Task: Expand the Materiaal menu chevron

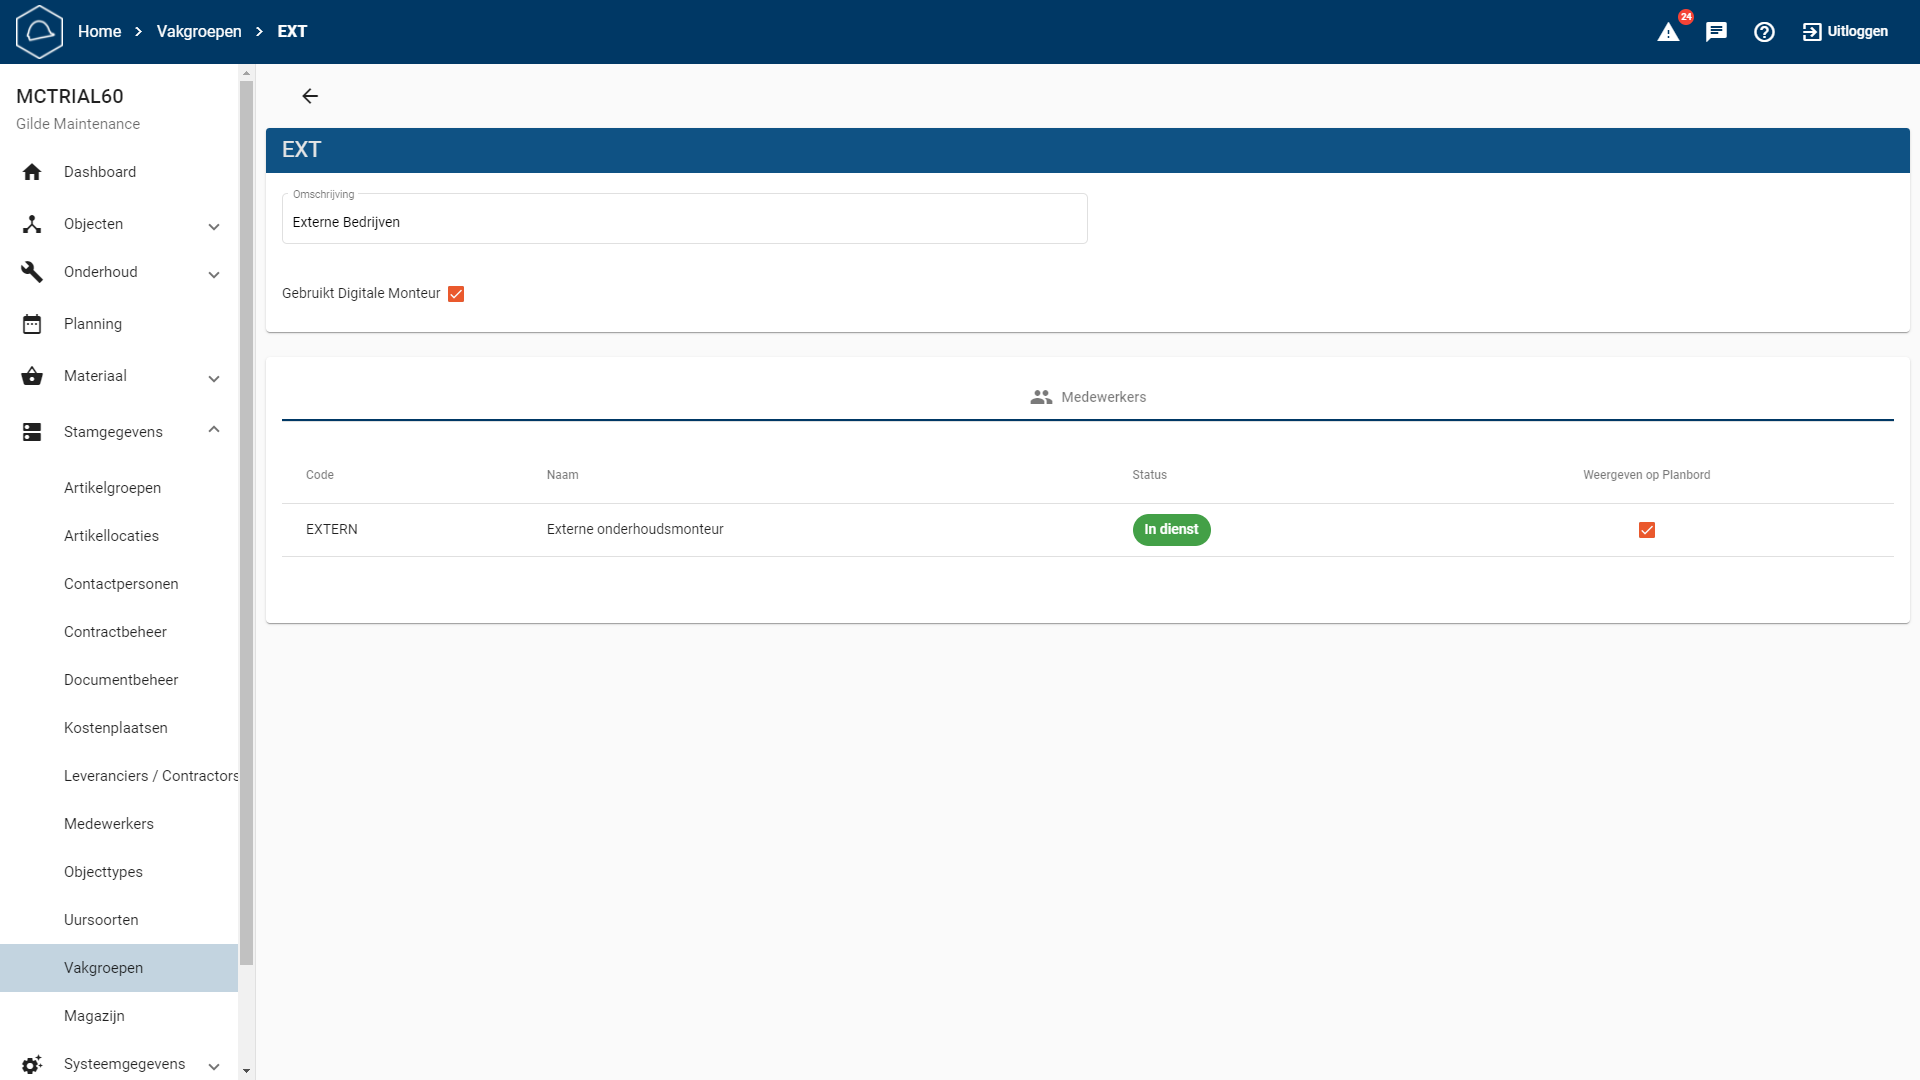Action: (x=214, y=379)
